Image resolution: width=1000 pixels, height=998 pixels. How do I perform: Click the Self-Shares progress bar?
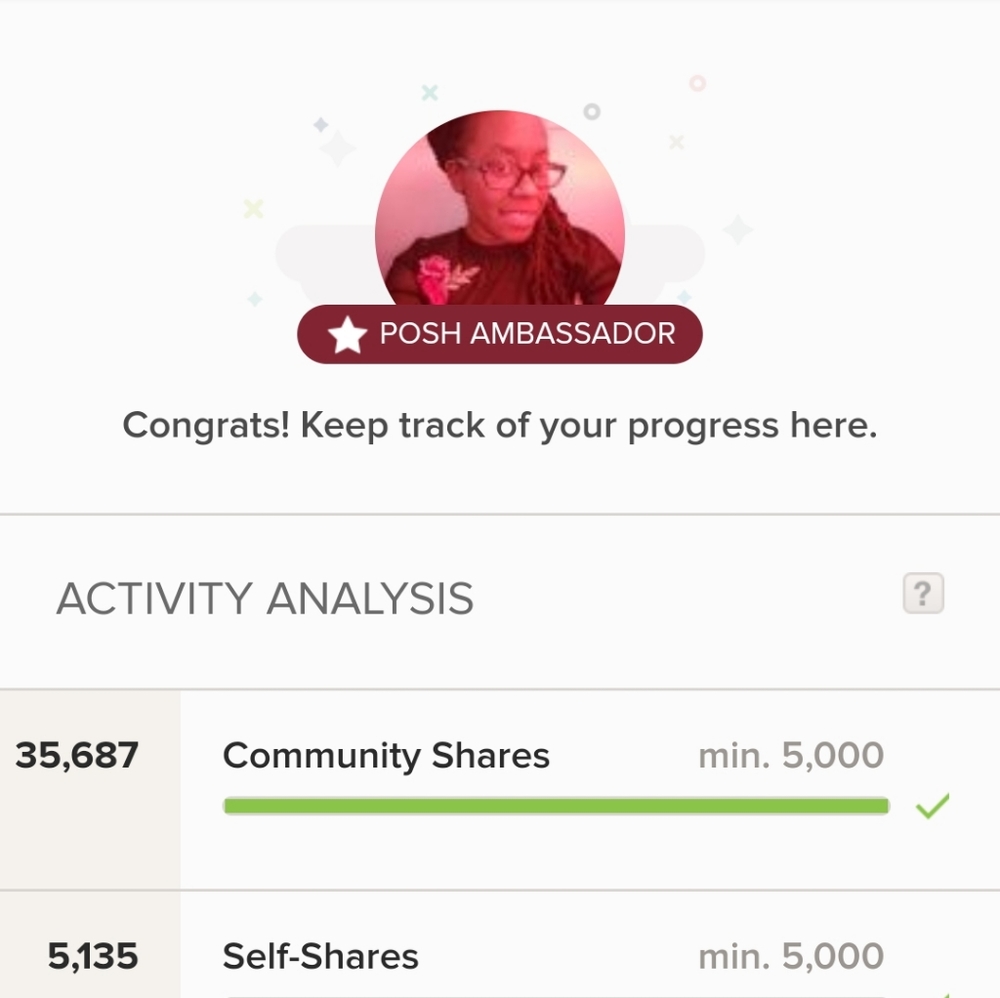click(556, 995)
